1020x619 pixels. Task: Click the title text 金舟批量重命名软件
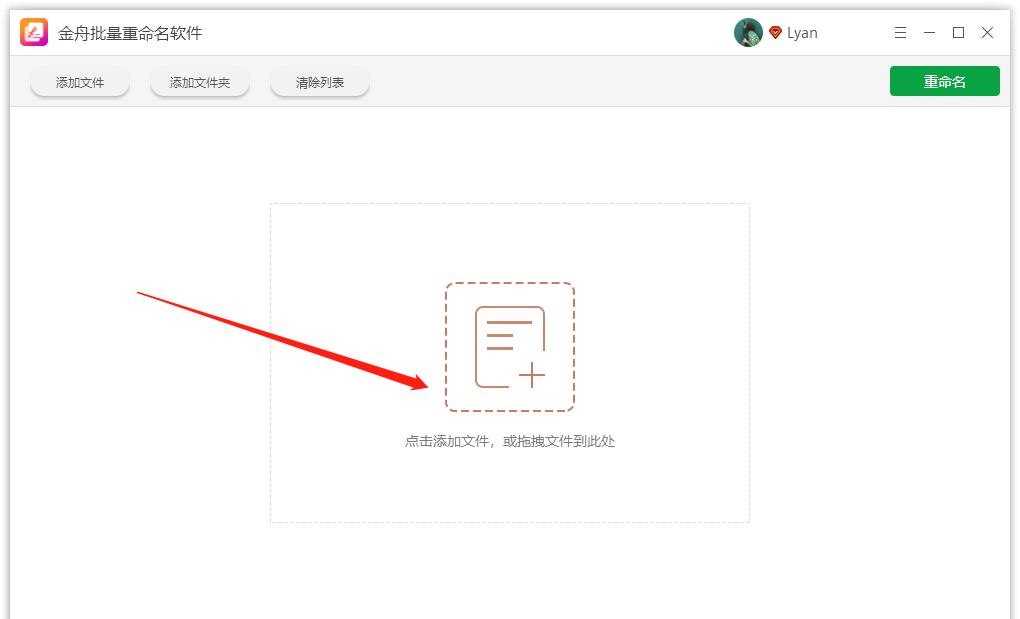(130, 33)
